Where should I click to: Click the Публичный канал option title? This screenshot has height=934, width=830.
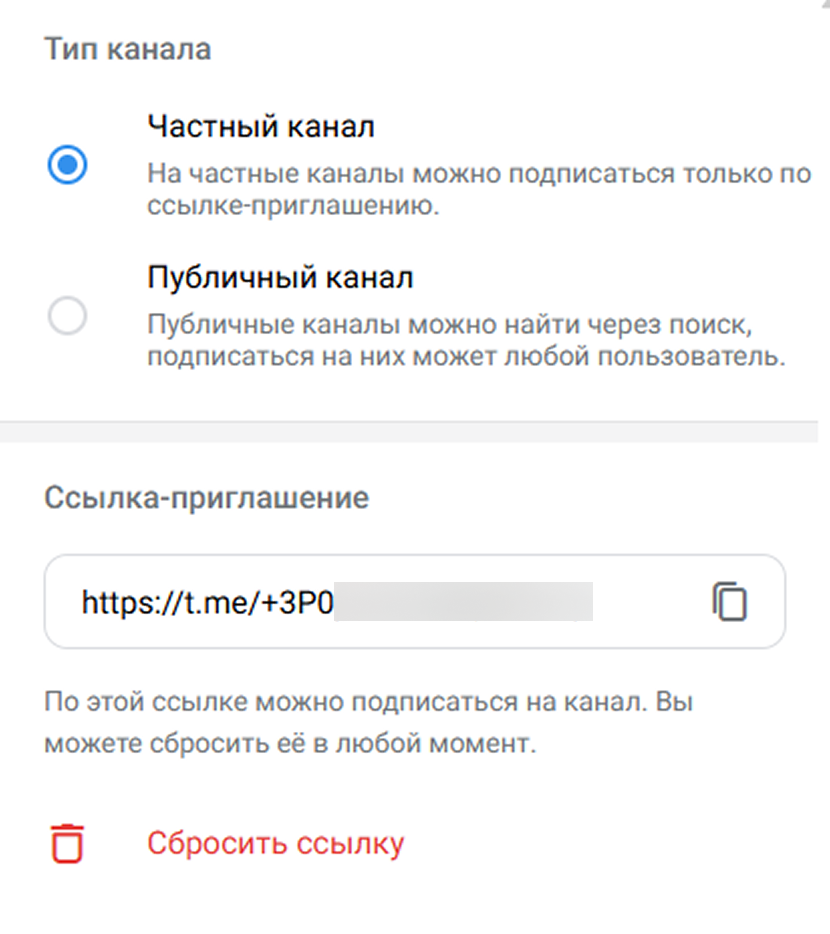tap(280, 278)
